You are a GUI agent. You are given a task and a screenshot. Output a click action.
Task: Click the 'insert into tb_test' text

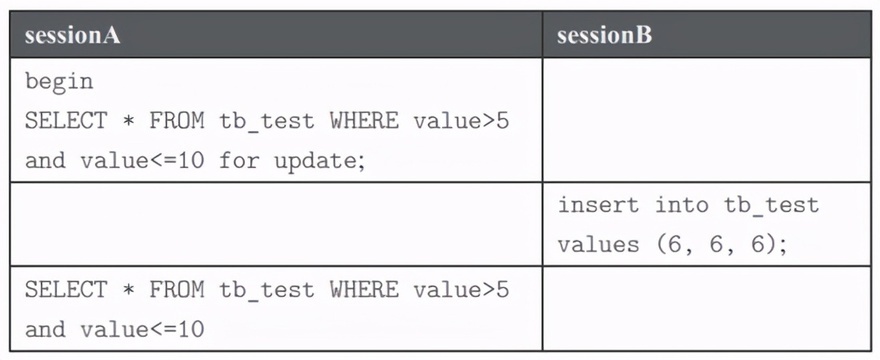pyautogui.click(x=688, y=206)
